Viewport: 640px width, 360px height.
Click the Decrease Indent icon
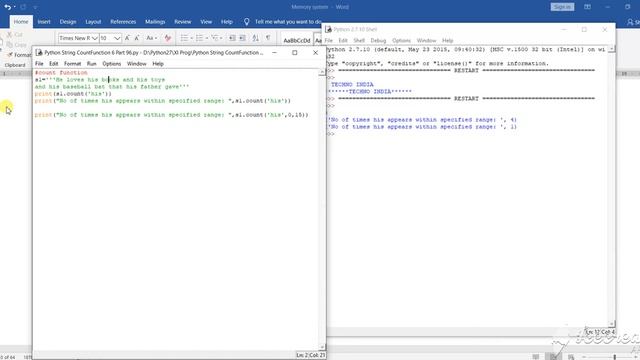click(x=232, y=38)
